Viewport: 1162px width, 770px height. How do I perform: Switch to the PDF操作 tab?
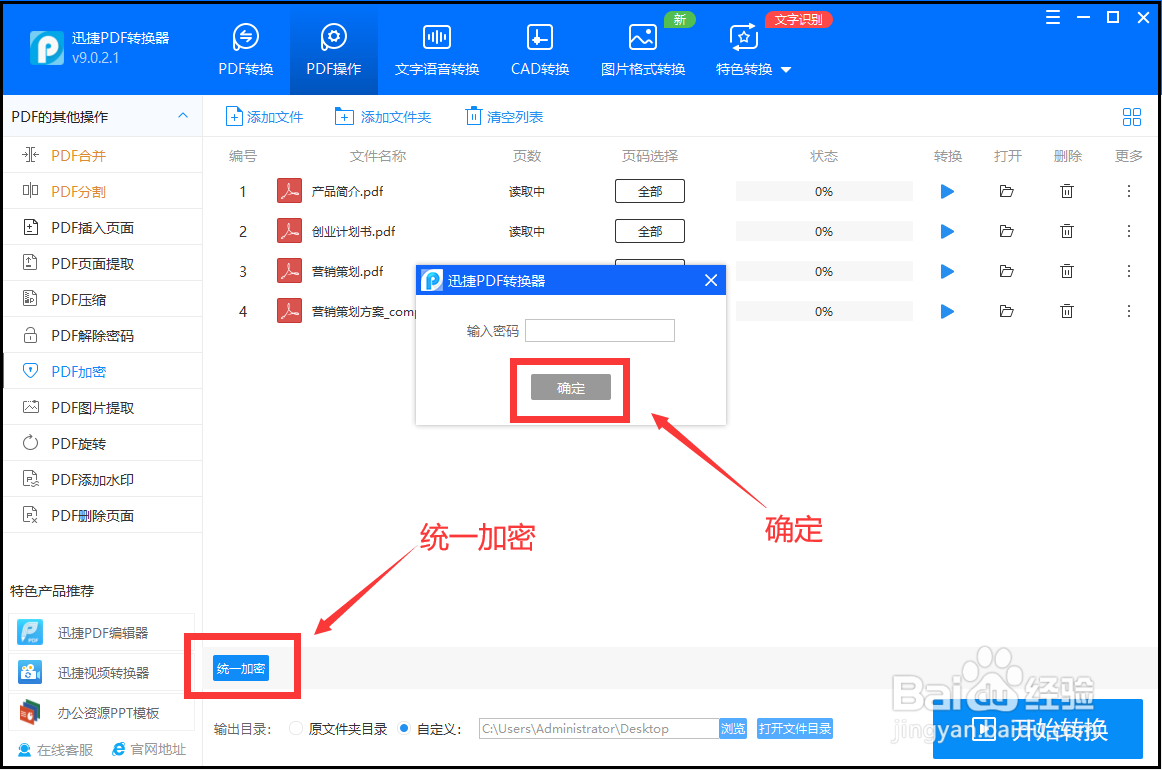pyautogui.click(x=333, y=50)
